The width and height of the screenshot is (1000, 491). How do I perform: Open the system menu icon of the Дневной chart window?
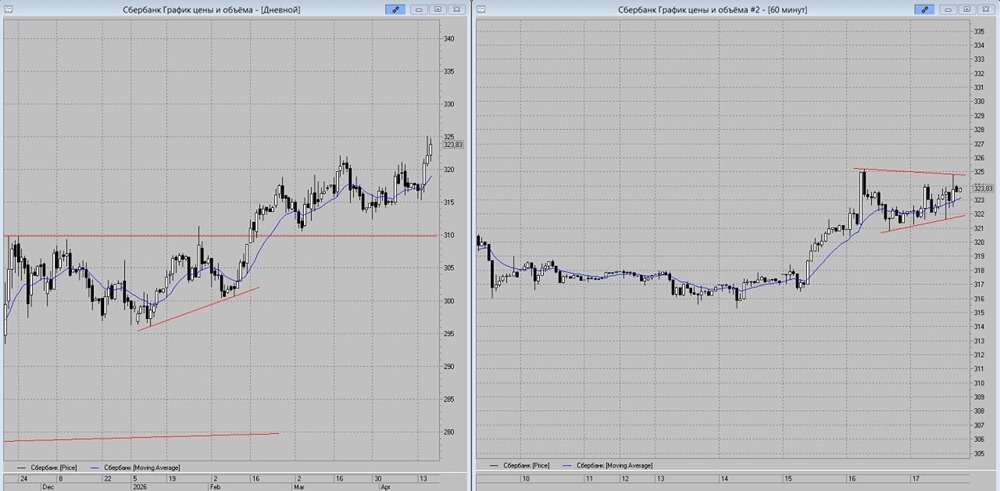(x=9, y=10)
